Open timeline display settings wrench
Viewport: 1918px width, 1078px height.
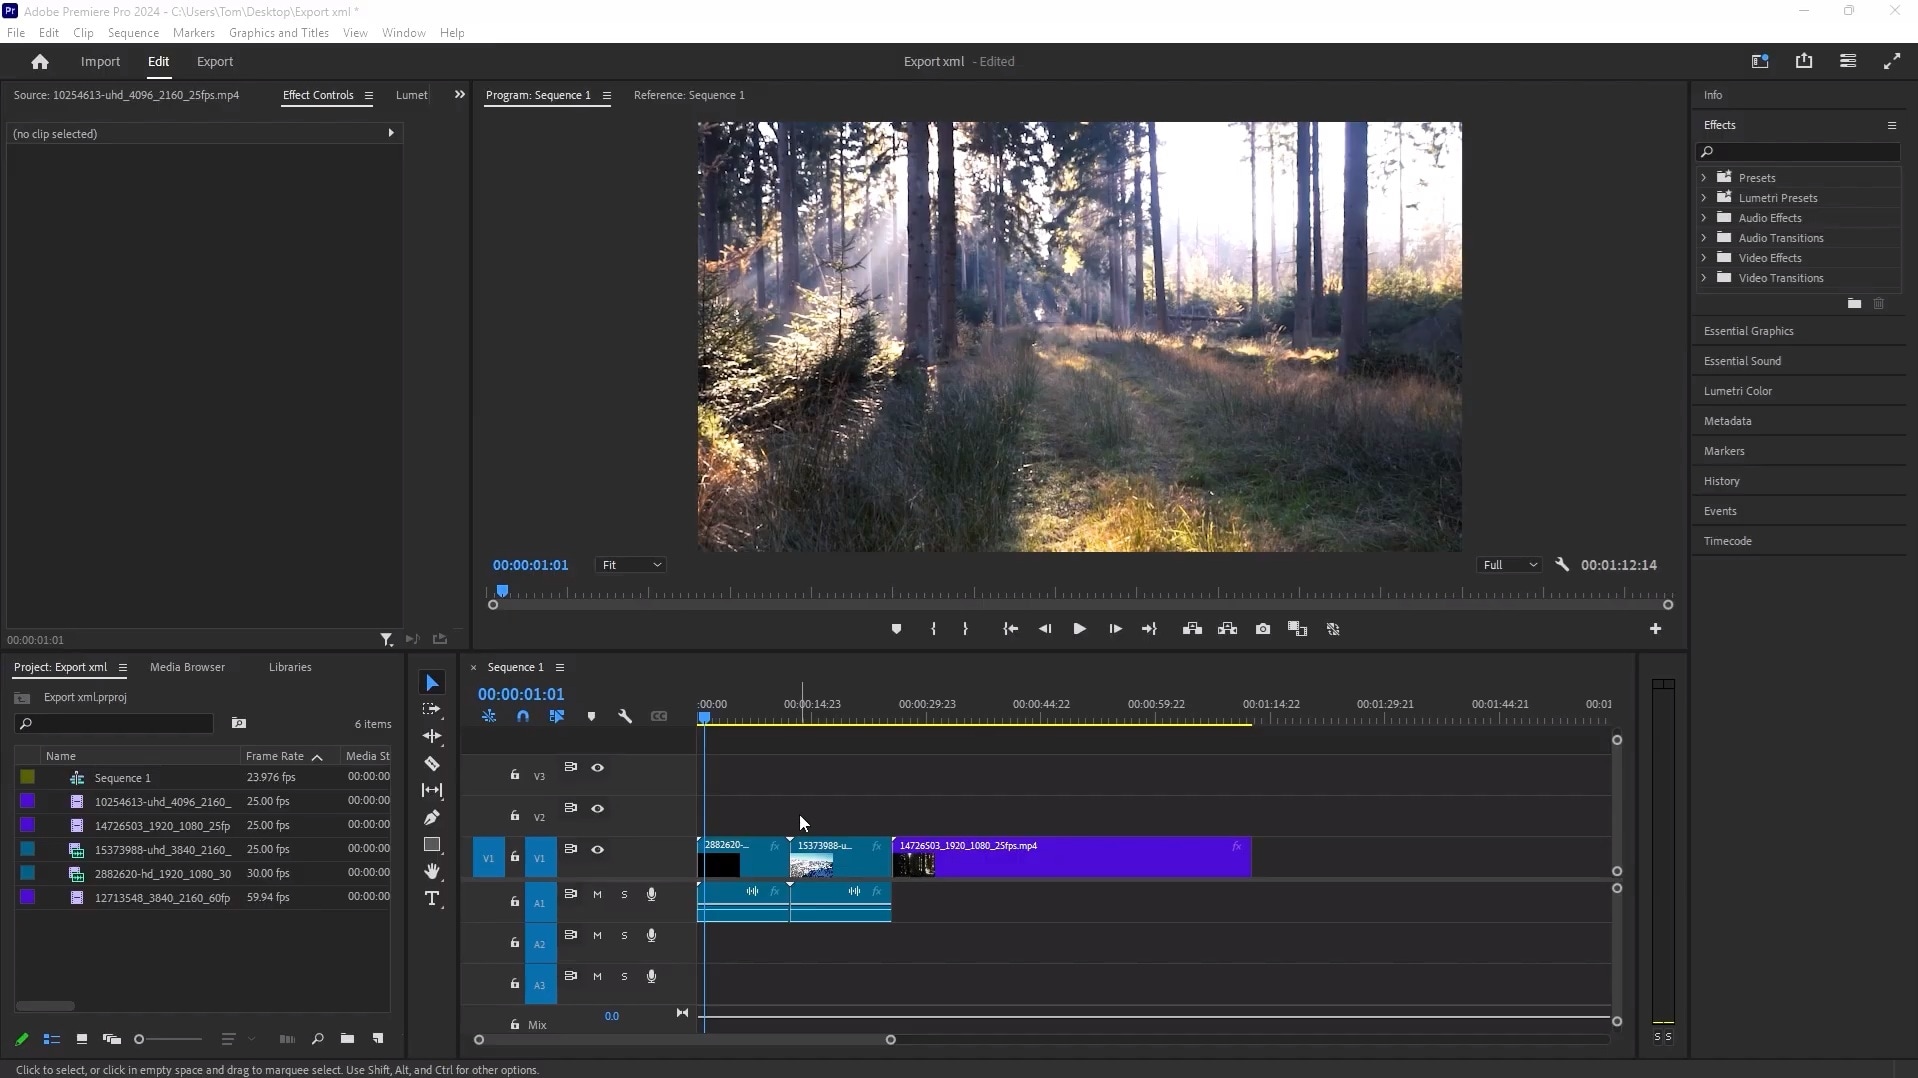tap(625, 717)
